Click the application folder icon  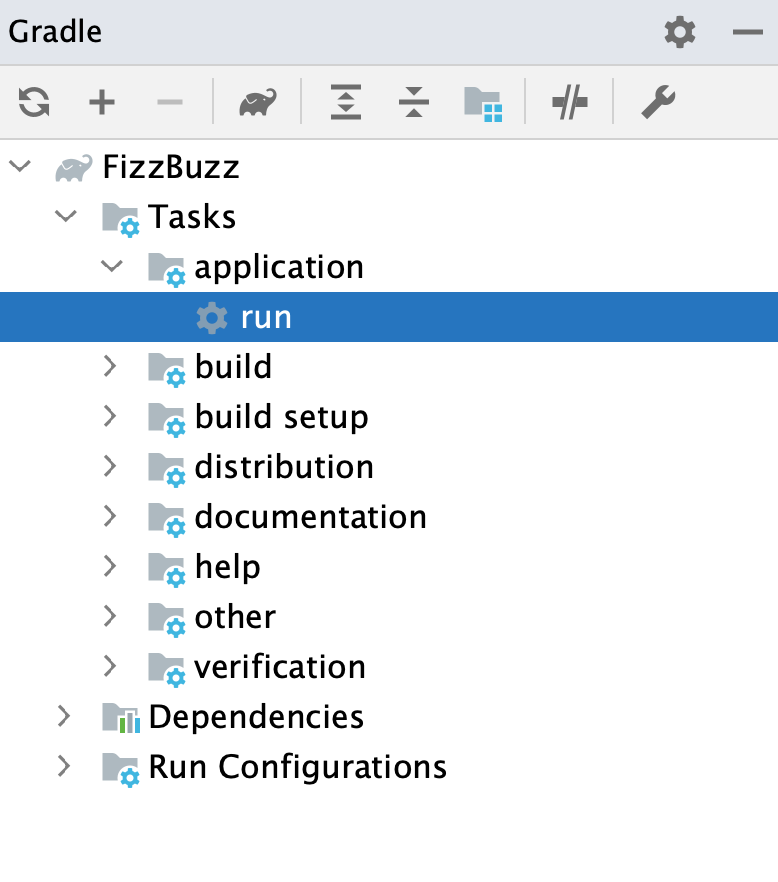(x=167, y=269)
